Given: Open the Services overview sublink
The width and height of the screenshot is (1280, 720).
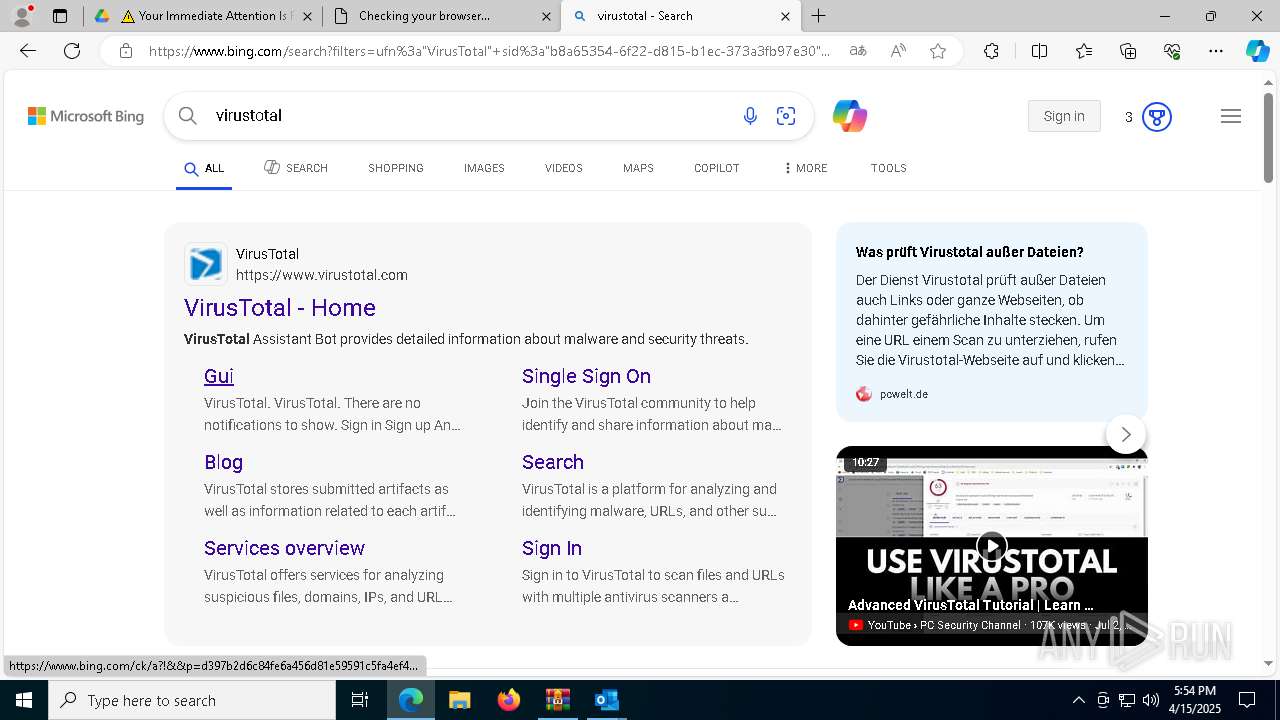Looking at the screenshot, I should [x=284, y=548].
